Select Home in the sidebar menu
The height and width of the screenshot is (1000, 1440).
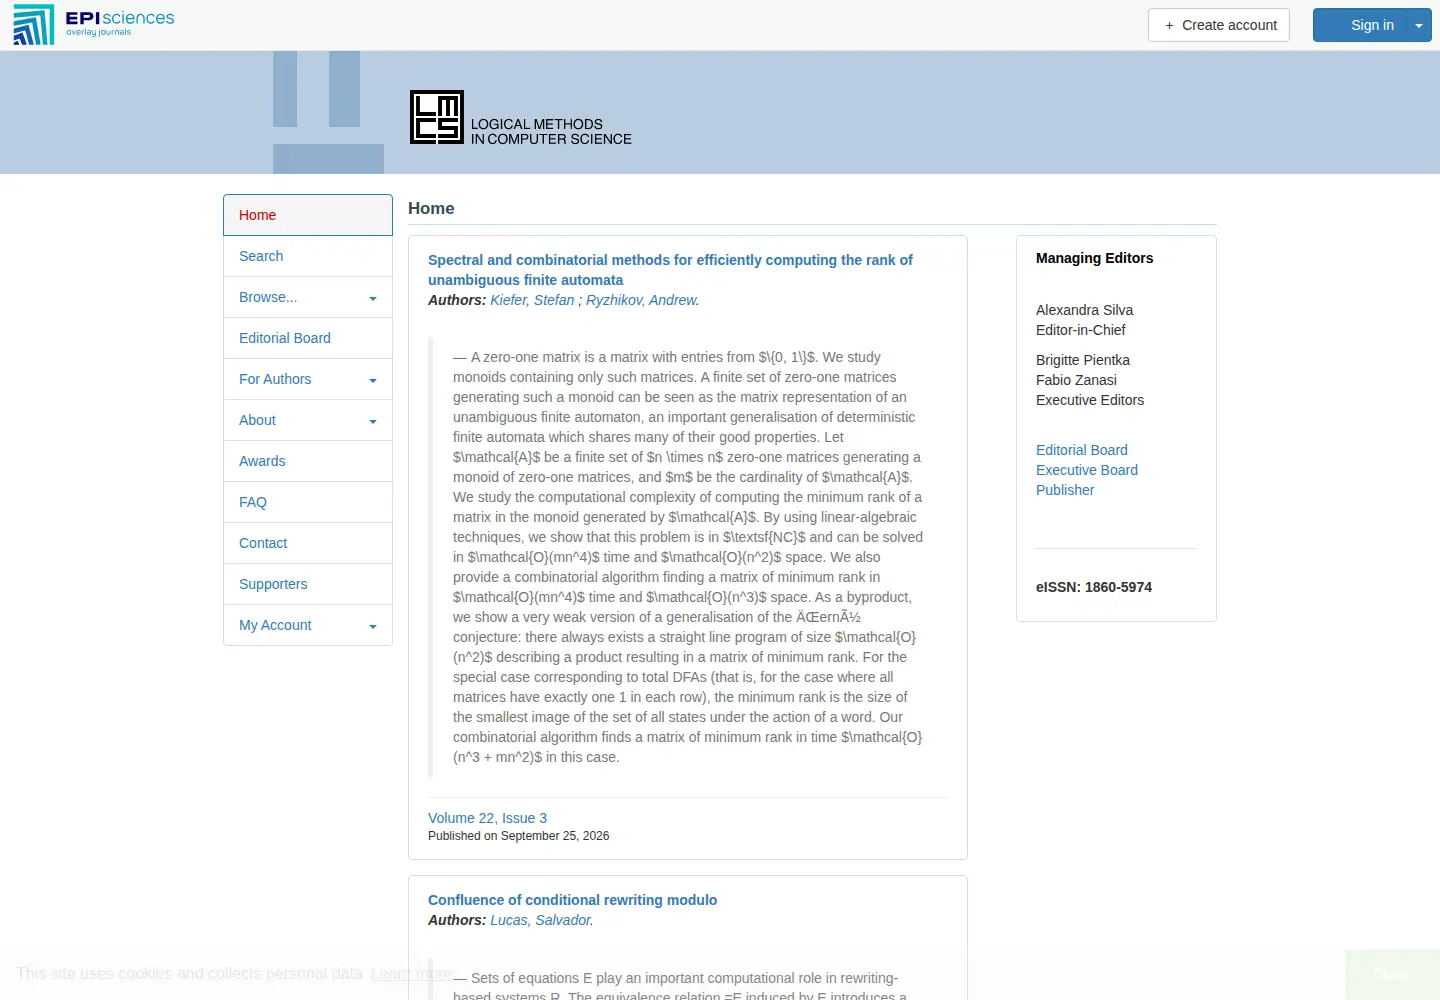click(x=308, y=215)
